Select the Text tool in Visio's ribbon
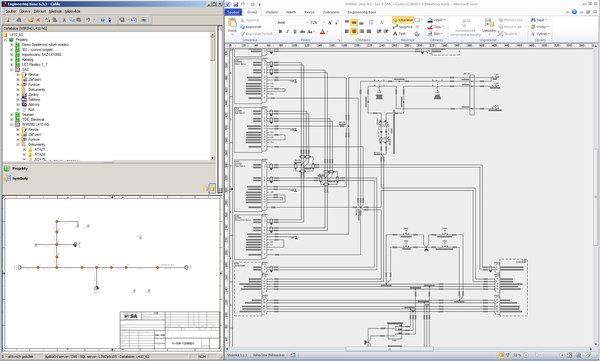Screen dimensions: 600x361 (x=399, y=34)
